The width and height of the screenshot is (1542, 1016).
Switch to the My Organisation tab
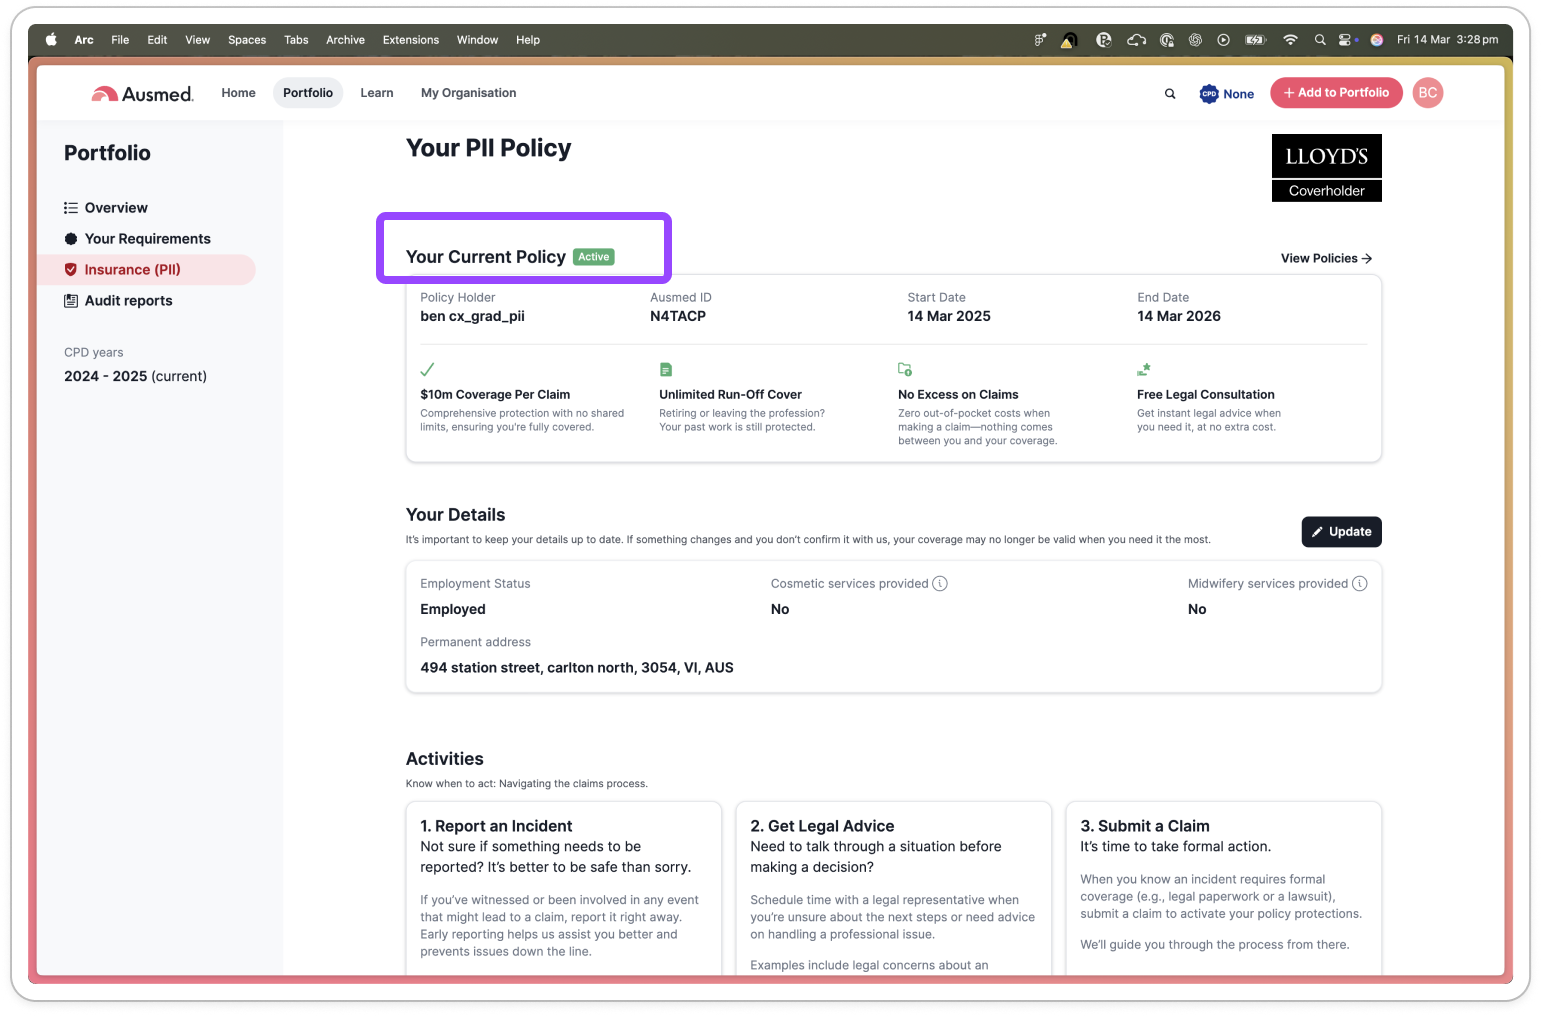(x=468, y=93)
